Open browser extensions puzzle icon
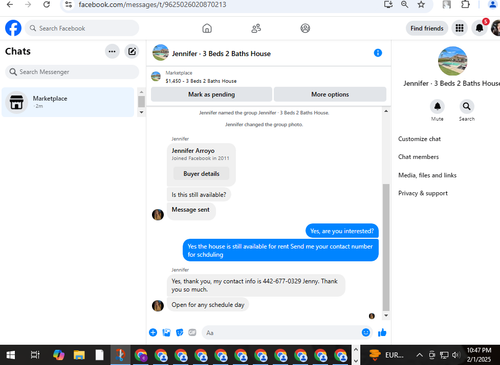The height and width of the screenshot is (365, 500). click(465, 5)
